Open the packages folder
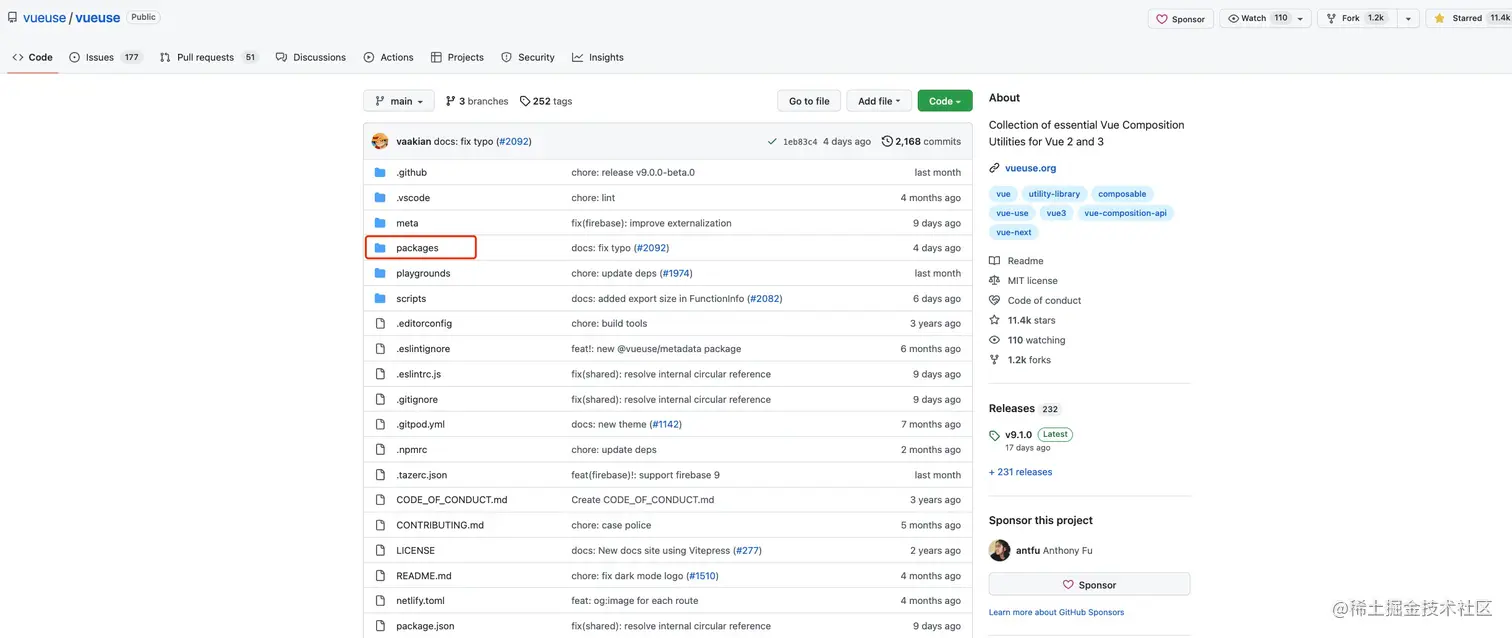Image resolution: width=1512 pixels, height=638 pixels. point(417,248)
